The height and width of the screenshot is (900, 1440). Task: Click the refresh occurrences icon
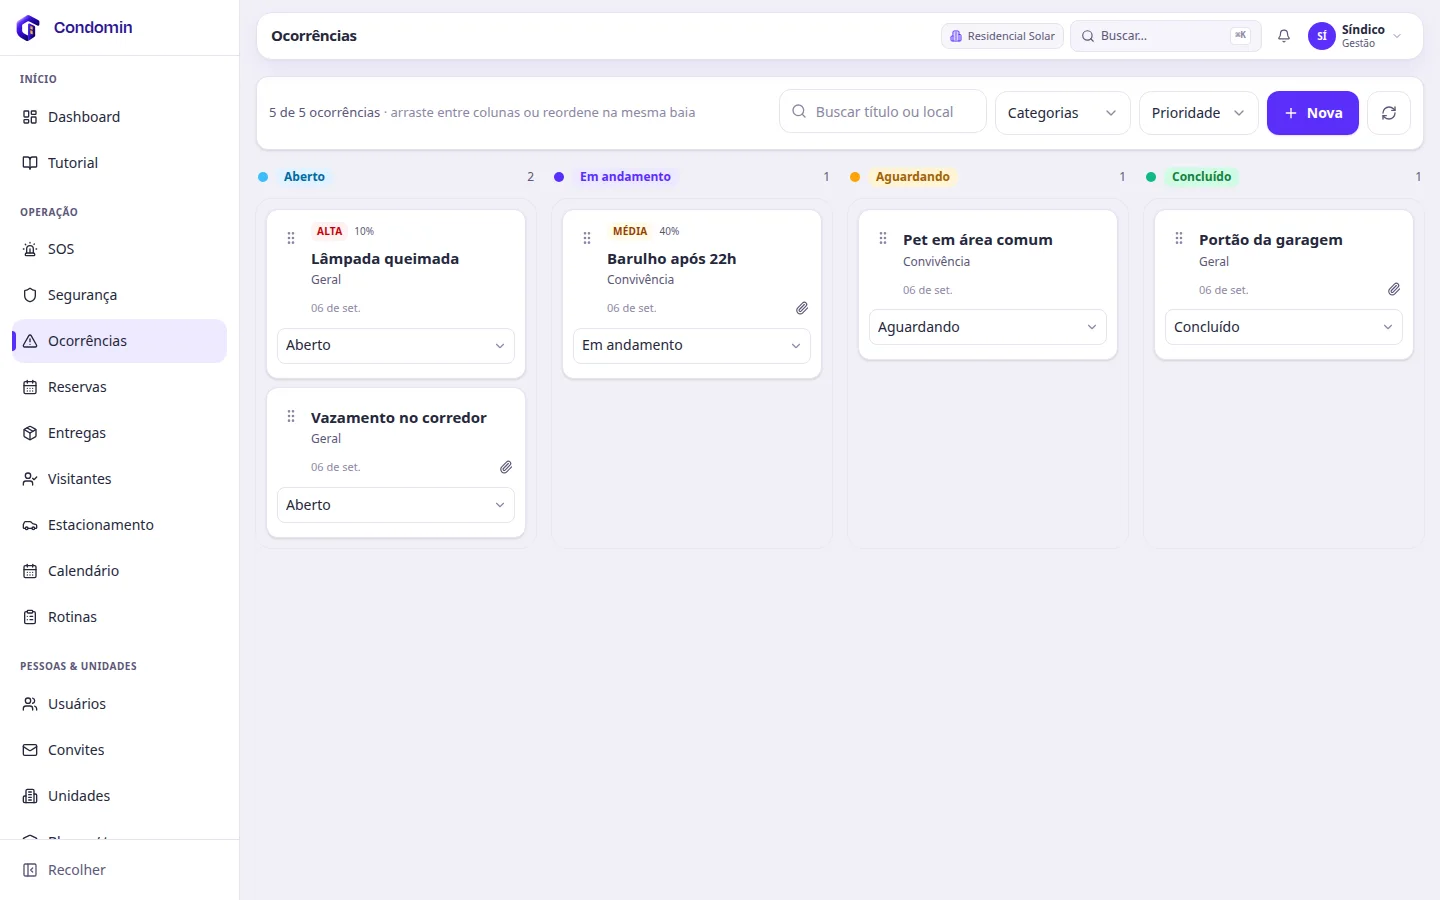[x=1389, y=113]
